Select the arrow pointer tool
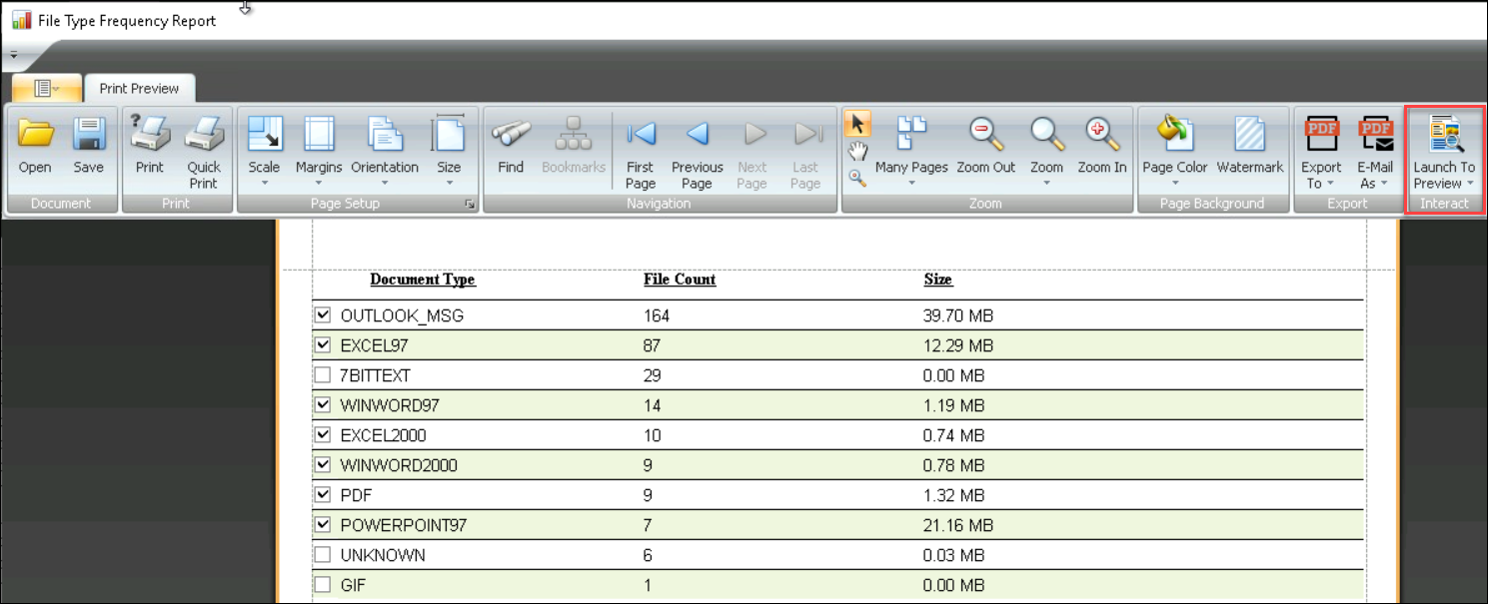The height and width of the screenshot is (604, 1488). click(857, 124)
